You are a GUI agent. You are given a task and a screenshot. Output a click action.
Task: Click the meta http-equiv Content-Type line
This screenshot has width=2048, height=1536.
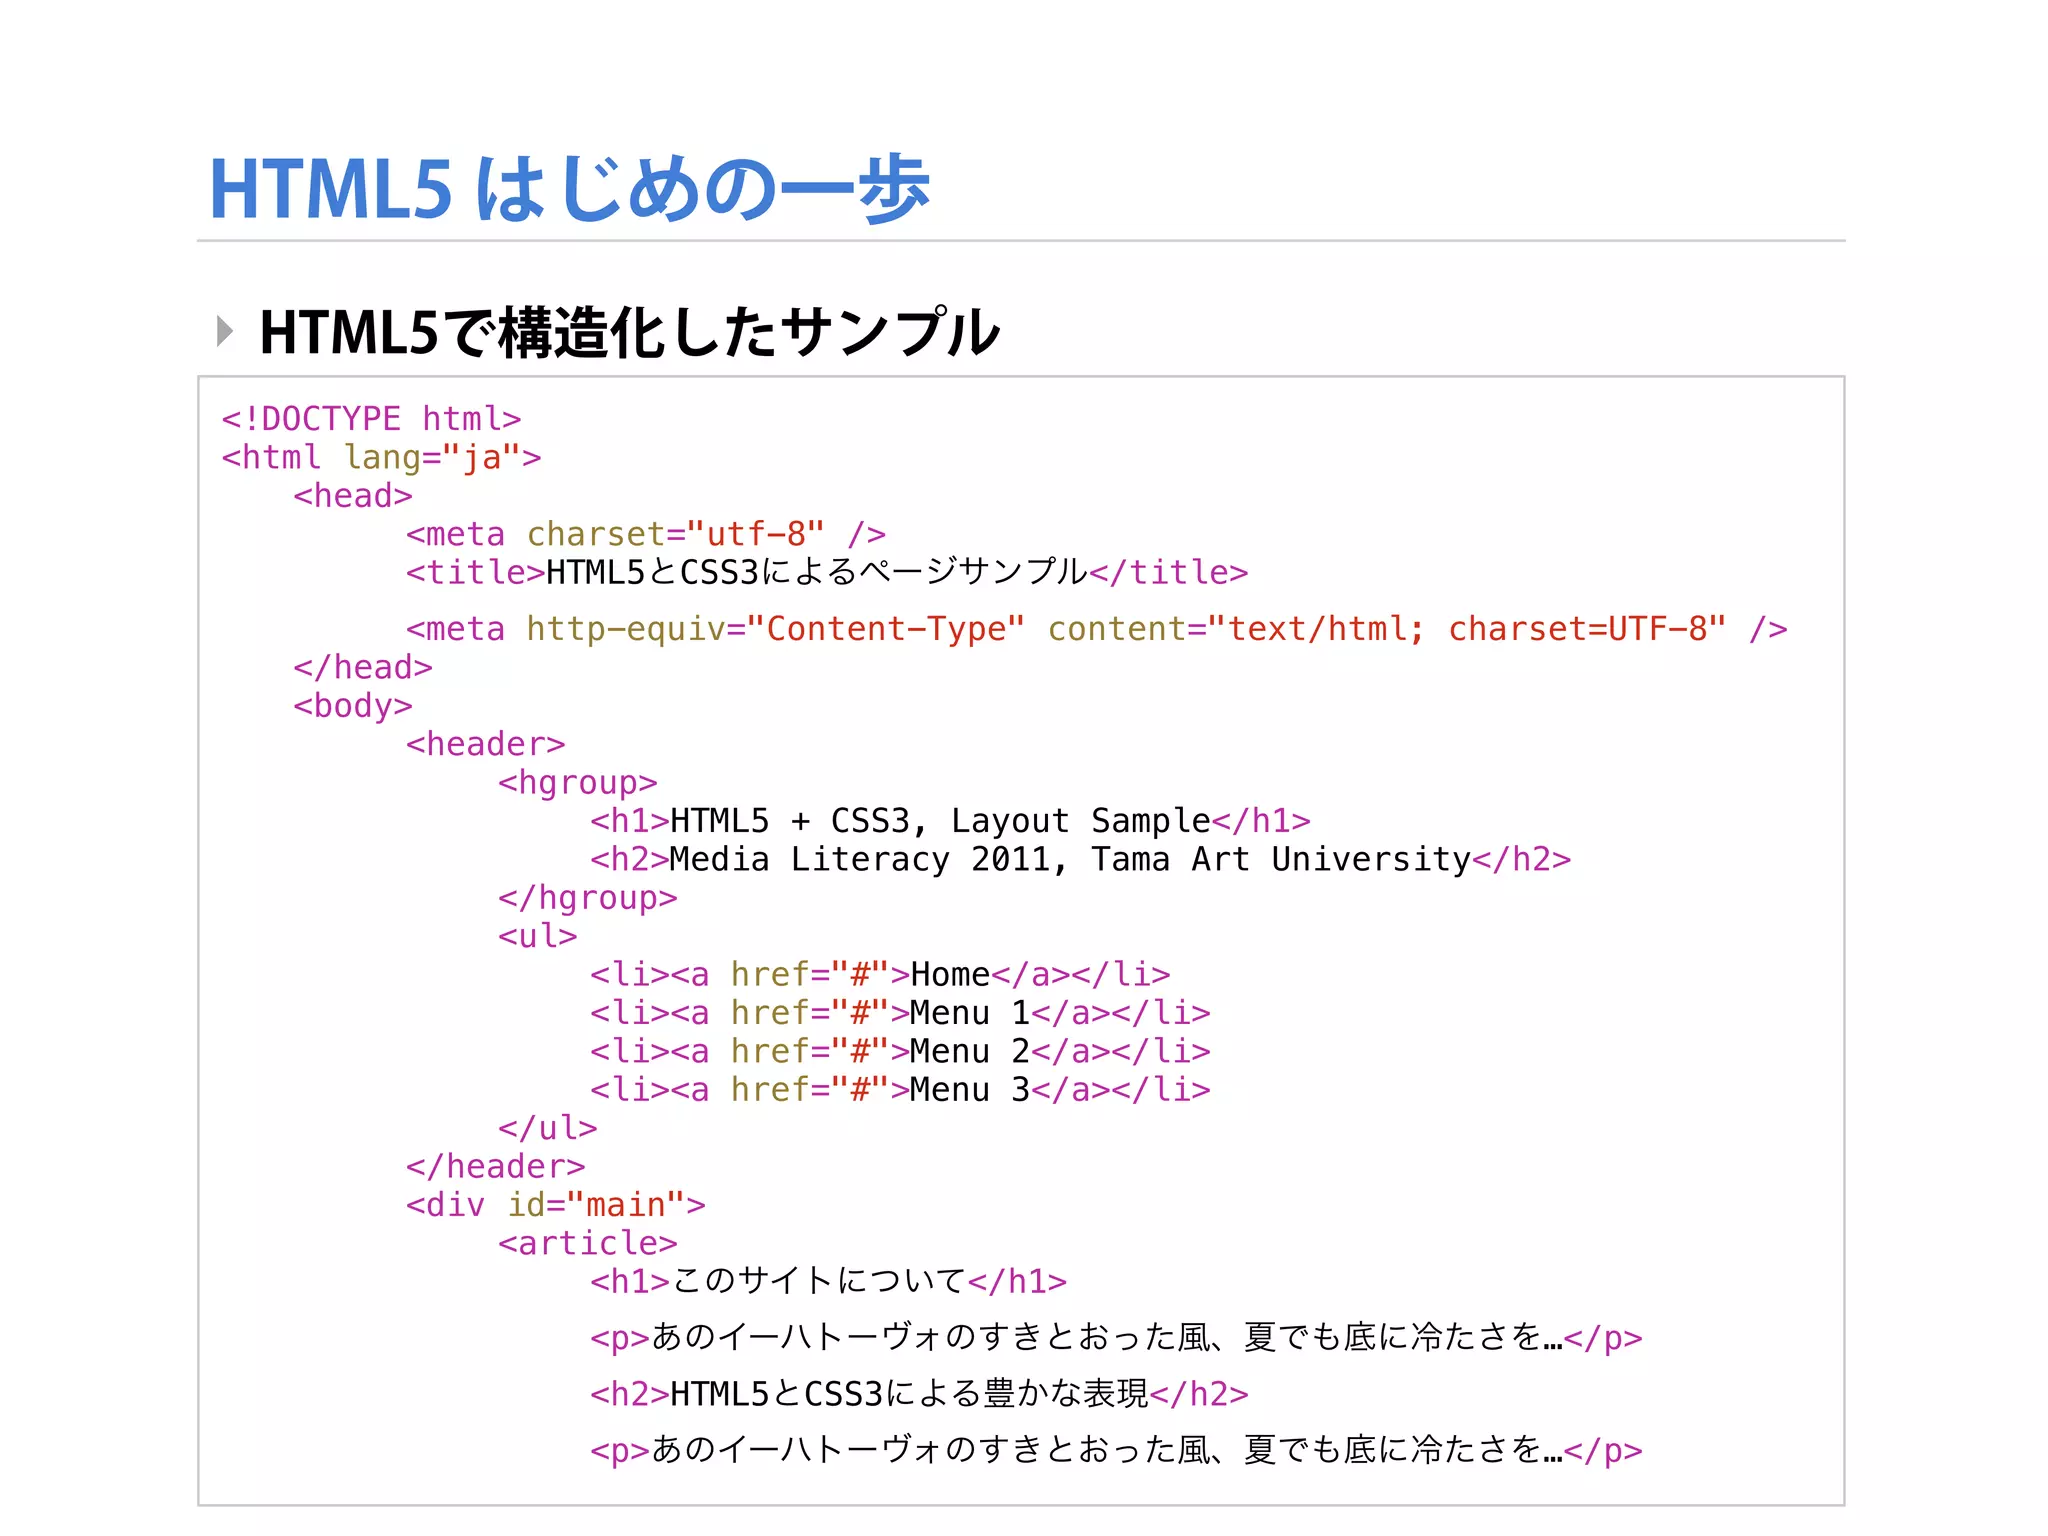point(1097,629)
